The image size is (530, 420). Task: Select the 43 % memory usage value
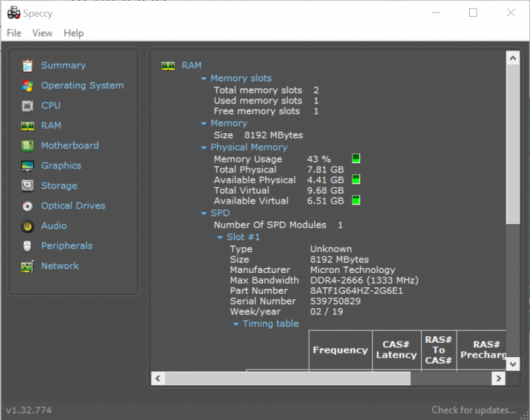point(319,159)
